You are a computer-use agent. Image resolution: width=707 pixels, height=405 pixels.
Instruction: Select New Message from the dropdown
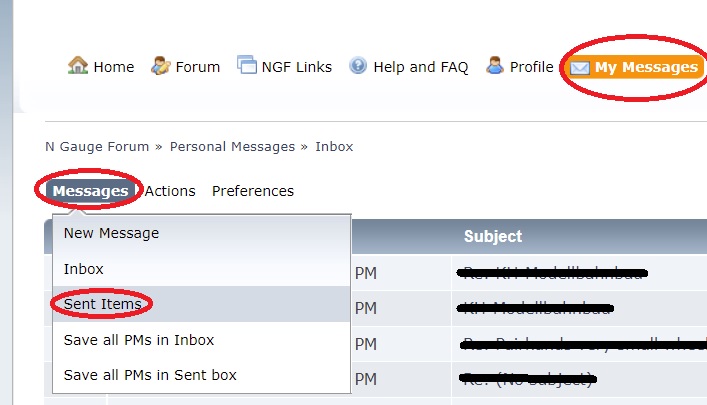[x=202, y=233]
